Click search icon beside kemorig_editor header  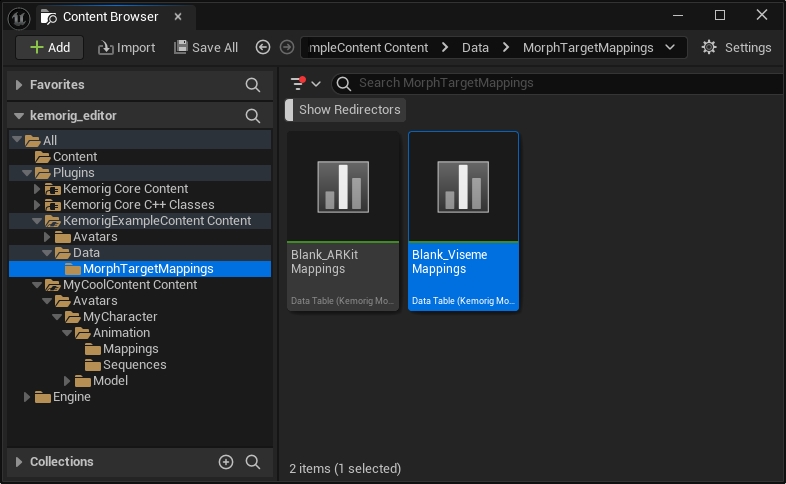253,116
